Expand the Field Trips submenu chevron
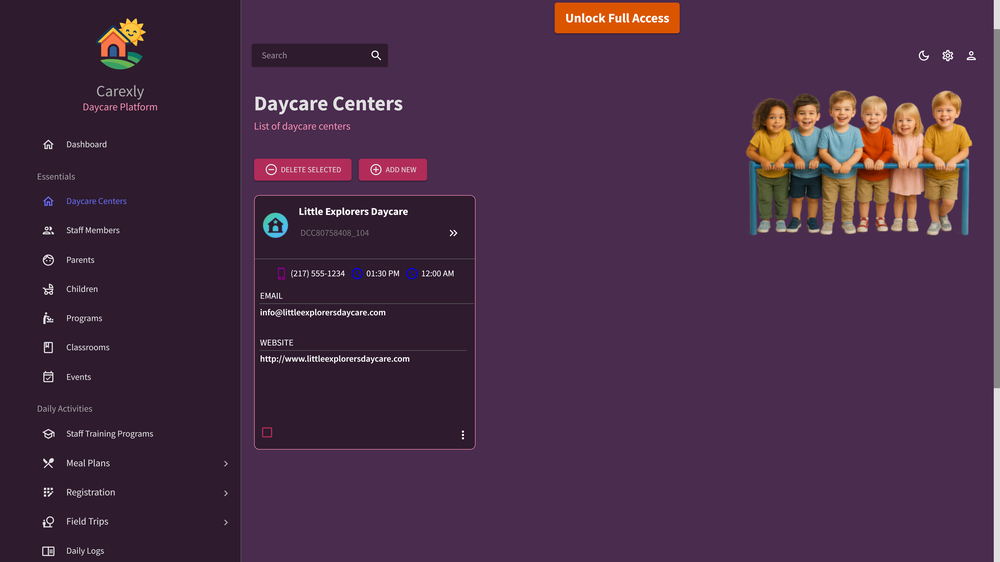The height and width of the screenshot is (562, 1000). [x=226, y=522]
